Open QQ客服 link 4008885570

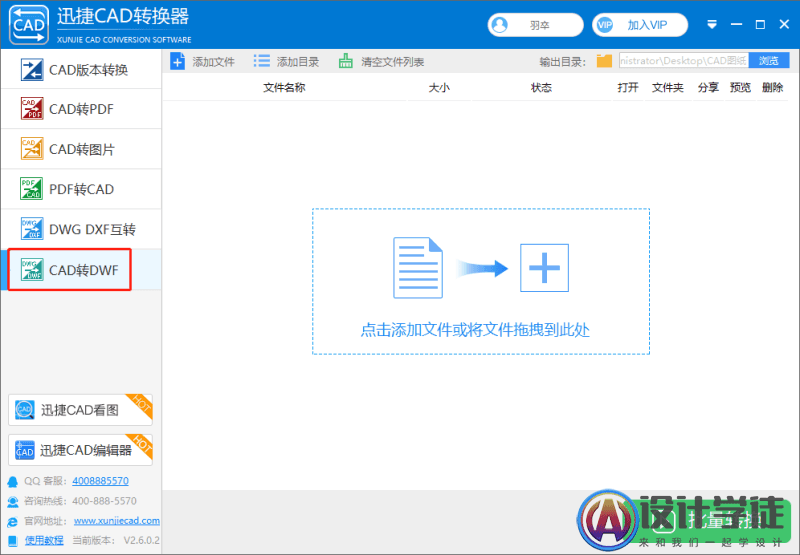(101, 481)
